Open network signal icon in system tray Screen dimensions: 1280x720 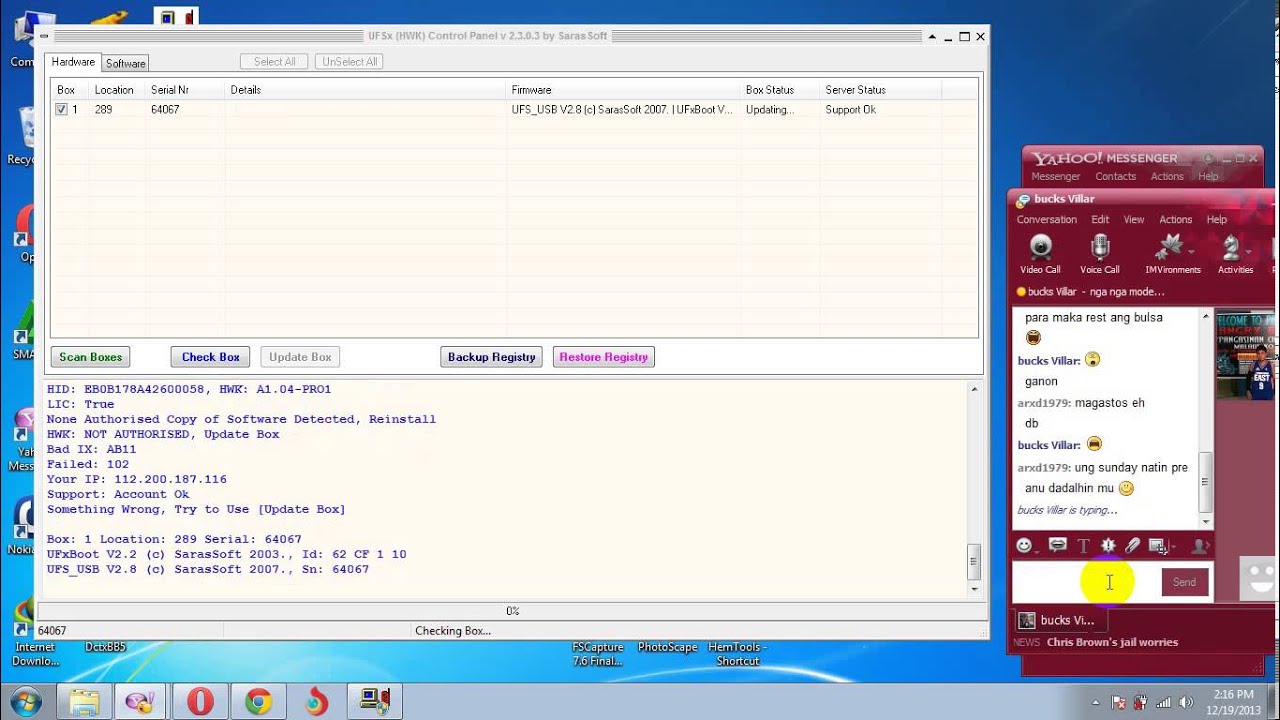coord(1163,702)
